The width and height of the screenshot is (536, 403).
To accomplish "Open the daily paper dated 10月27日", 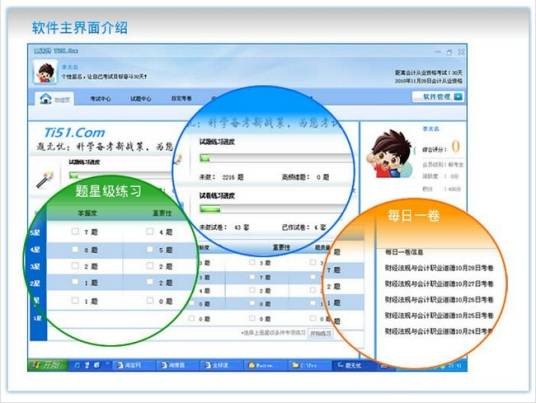I will (439, 283).
